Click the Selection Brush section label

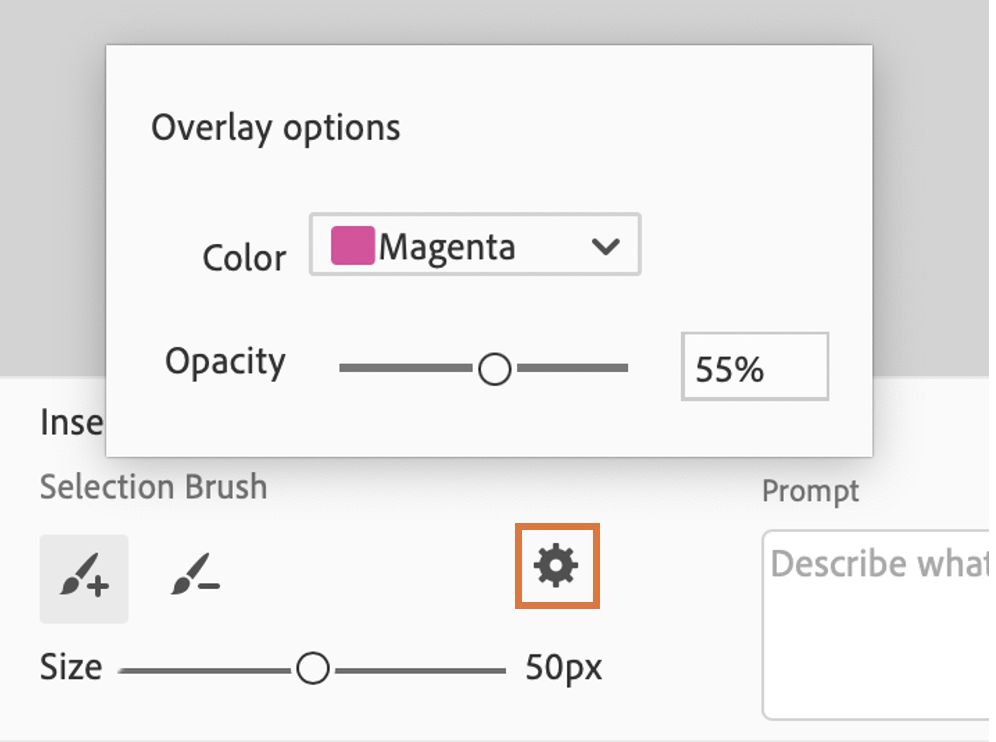[x=153, y=487]
